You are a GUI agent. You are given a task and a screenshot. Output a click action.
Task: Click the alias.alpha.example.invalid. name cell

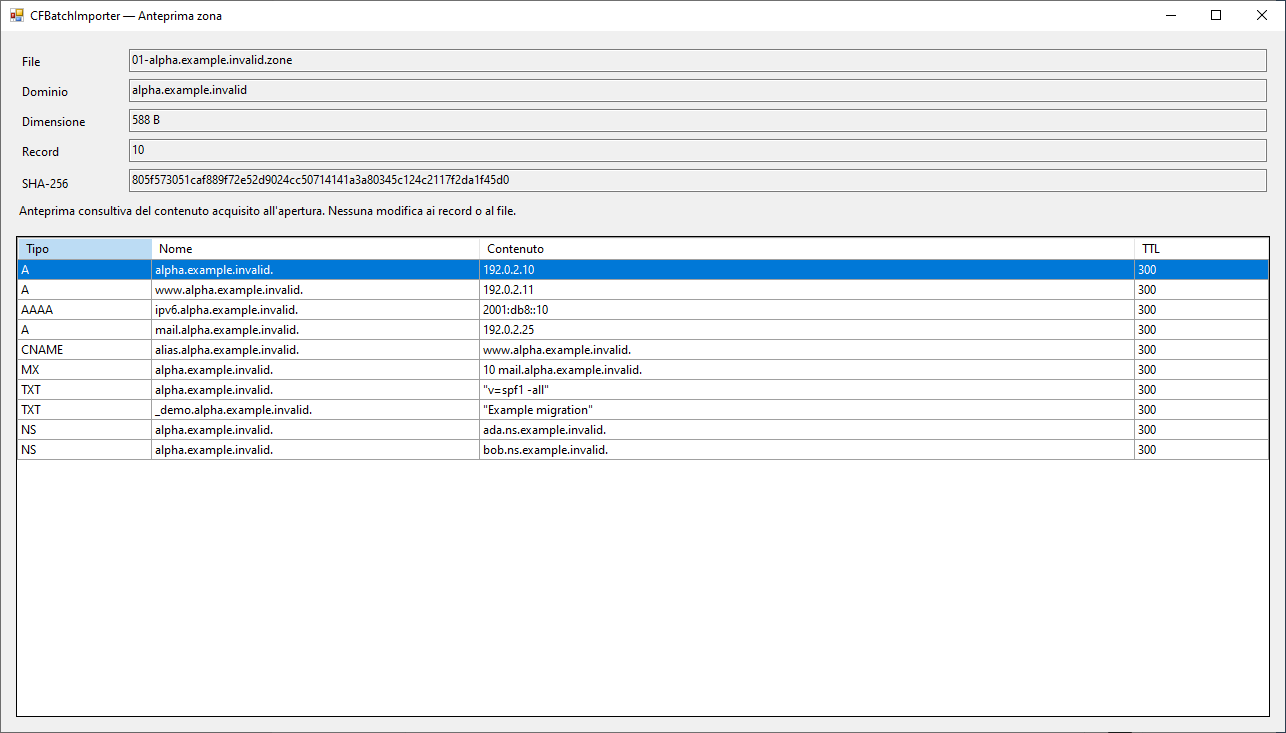pos(316,350)
